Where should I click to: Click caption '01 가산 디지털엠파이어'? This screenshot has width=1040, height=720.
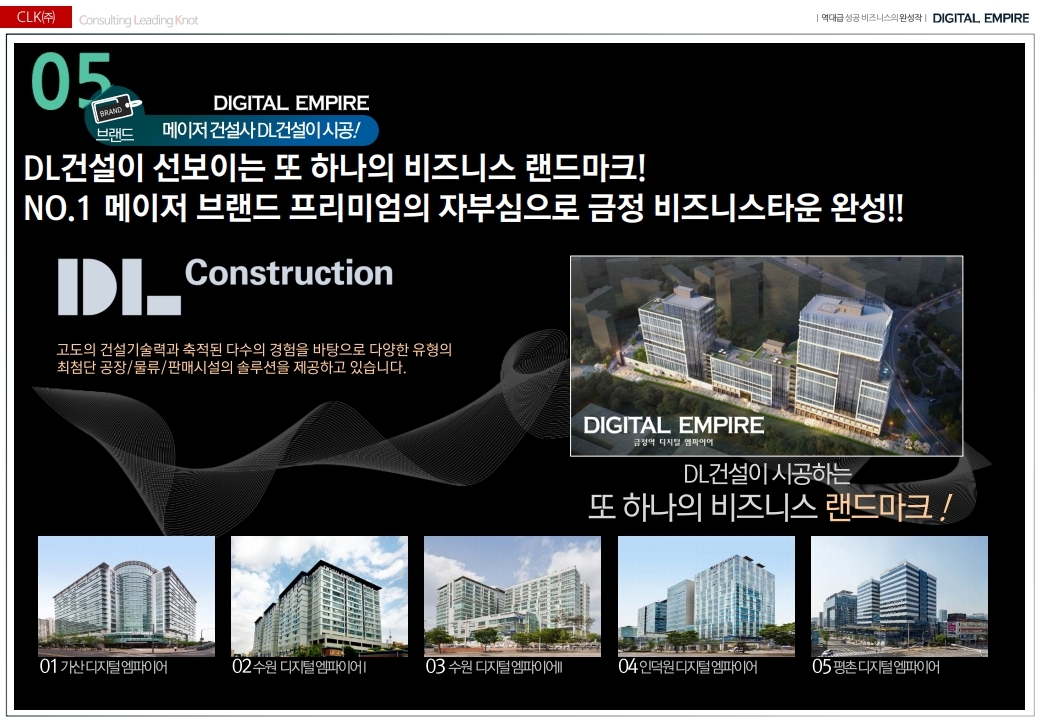tap(103, 666)
